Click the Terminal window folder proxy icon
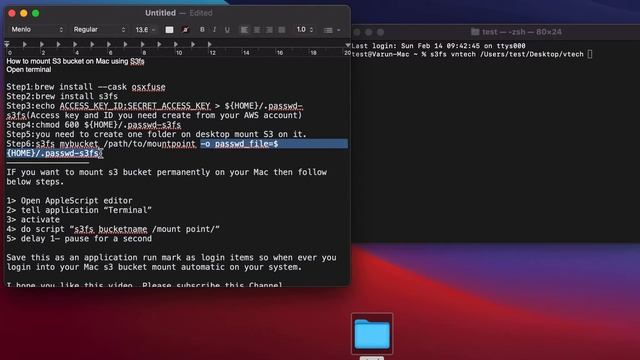Screen dimensions: 640x360 click(x=475, y=32)
